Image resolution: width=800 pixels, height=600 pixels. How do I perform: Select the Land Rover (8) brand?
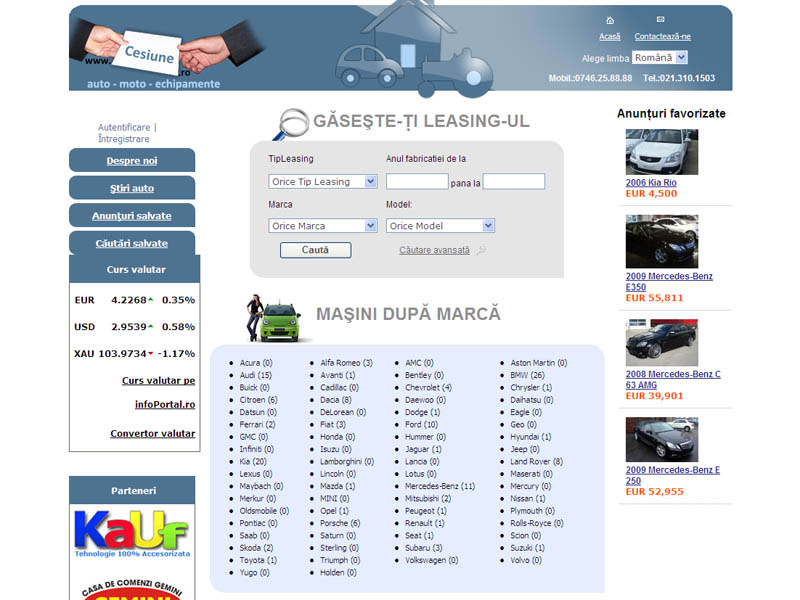click(x=537, y=461)
